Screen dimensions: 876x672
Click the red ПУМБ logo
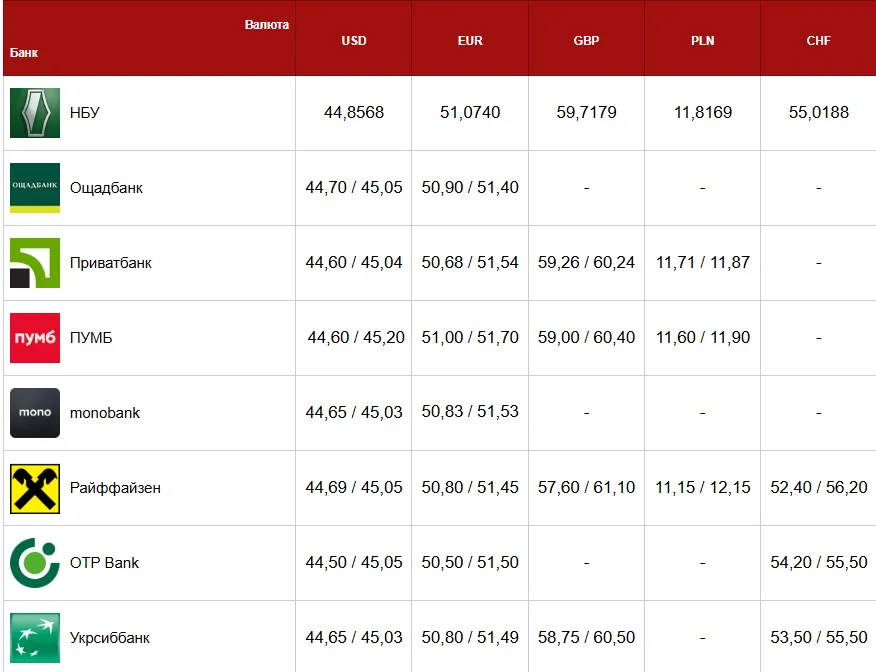tap(35, 338)
